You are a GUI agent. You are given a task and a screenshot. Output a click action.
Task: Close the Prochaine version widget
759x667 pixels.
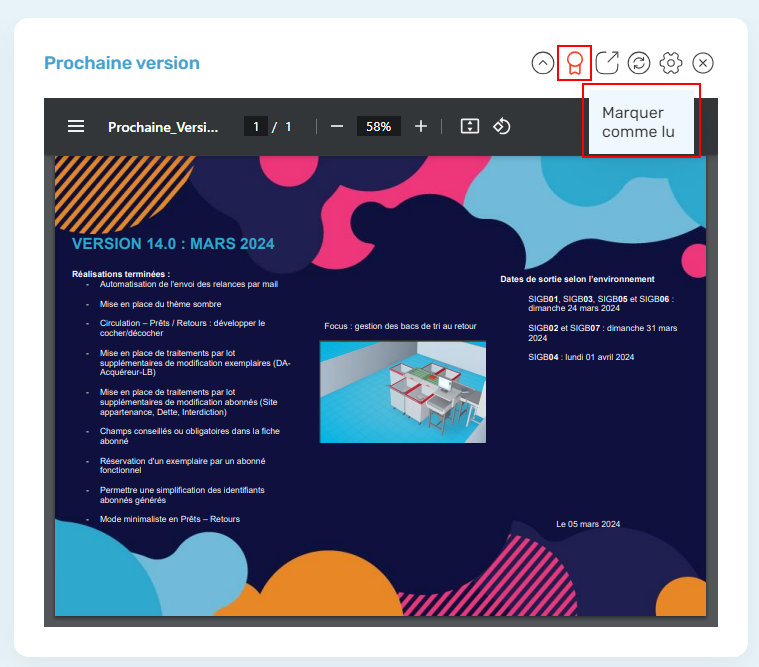pos(703,63)
